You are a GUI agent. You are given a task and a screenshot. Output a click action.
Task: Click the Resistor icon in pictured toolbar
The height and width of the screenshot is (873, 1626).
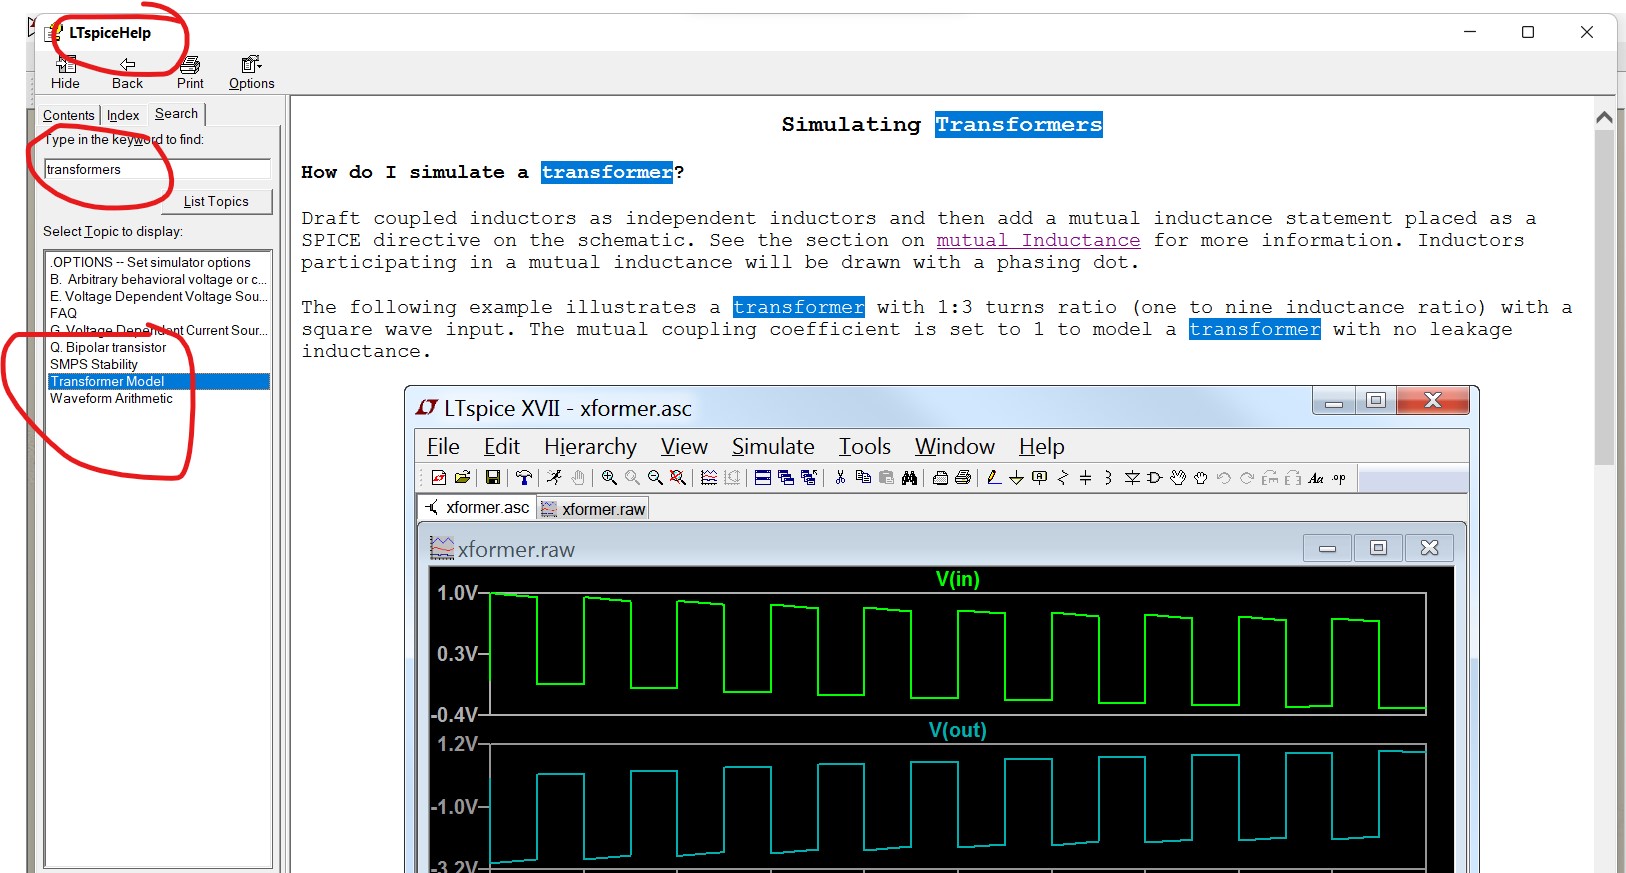pos(1062,478)
